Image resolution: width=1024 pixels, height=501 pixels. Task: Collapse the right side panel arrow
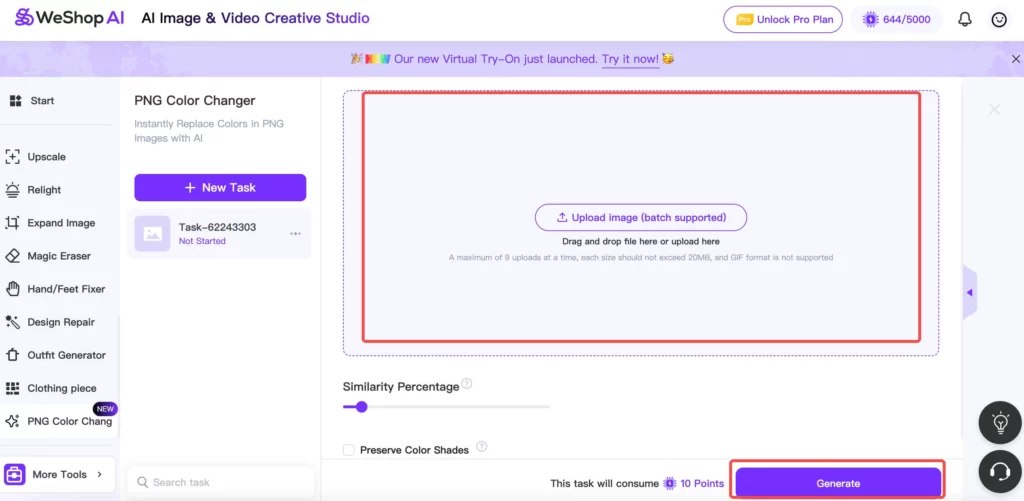click(x=970, y=293)
